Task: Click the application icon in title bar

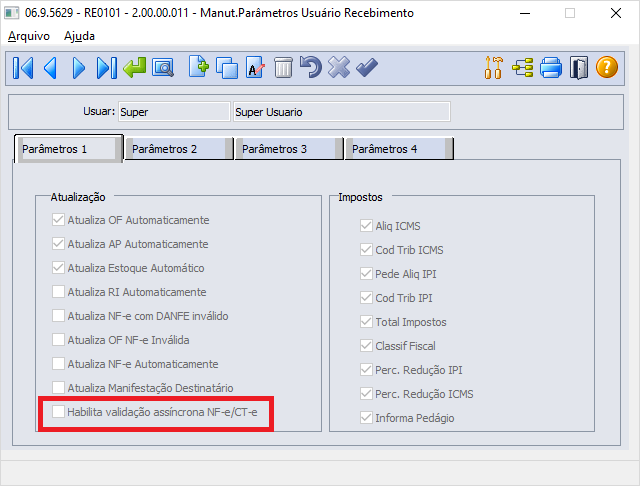Action: click(12, 13)
